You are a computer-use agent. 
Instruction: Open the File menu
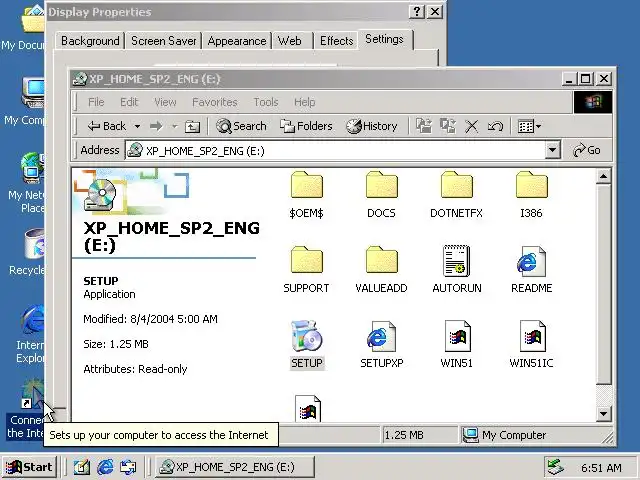point(96,102)
